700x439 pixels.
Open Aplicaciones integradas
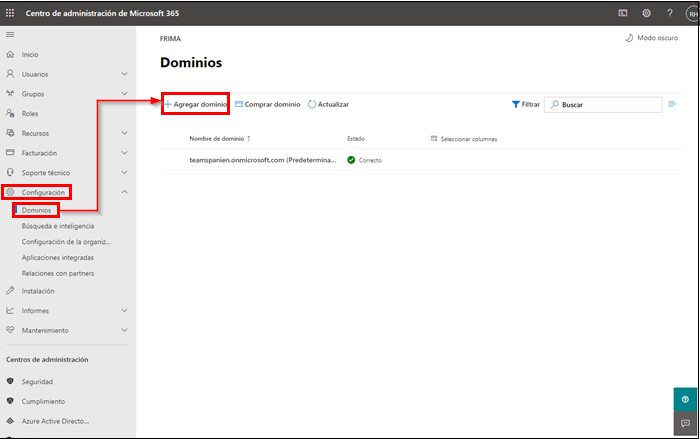tap(58, 257)
